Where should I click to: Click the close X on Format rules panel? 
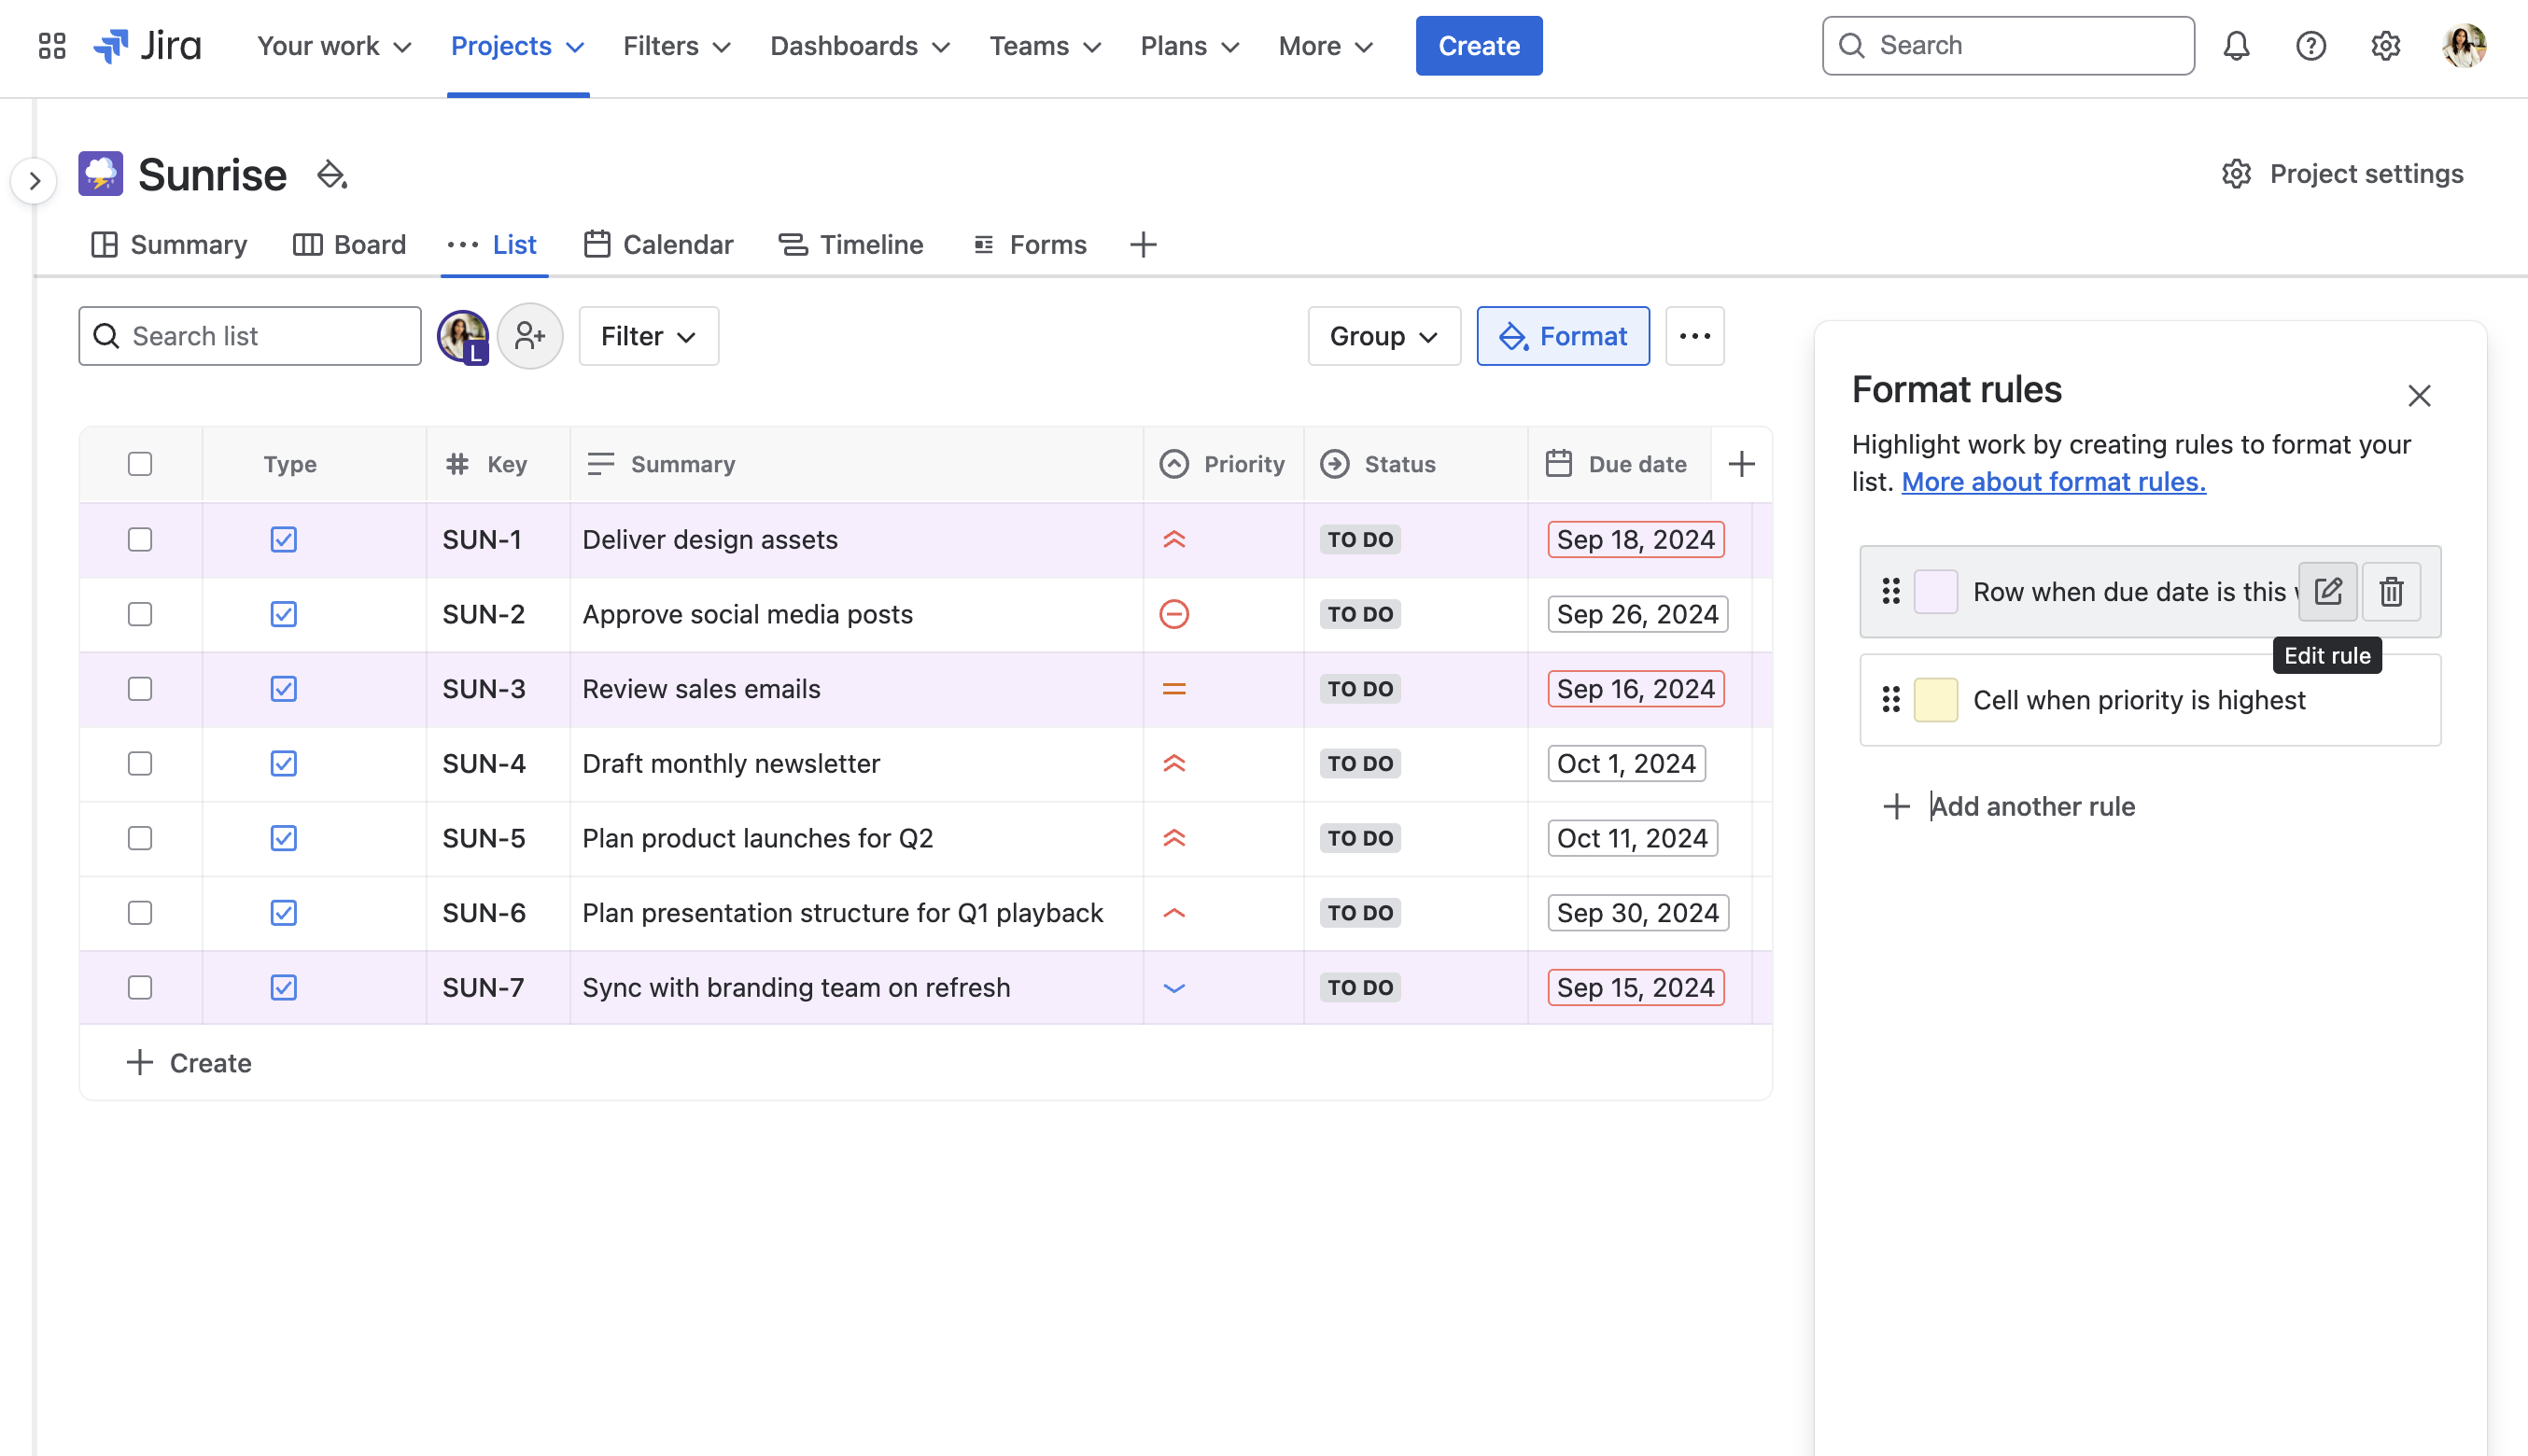(2421, 396)
